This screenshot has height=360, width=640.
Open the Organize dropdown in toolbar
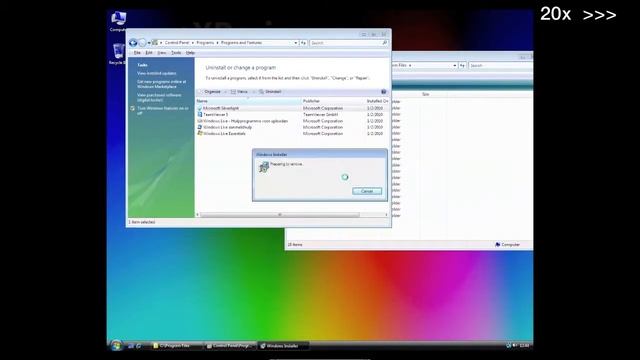(x=211, y=92)
